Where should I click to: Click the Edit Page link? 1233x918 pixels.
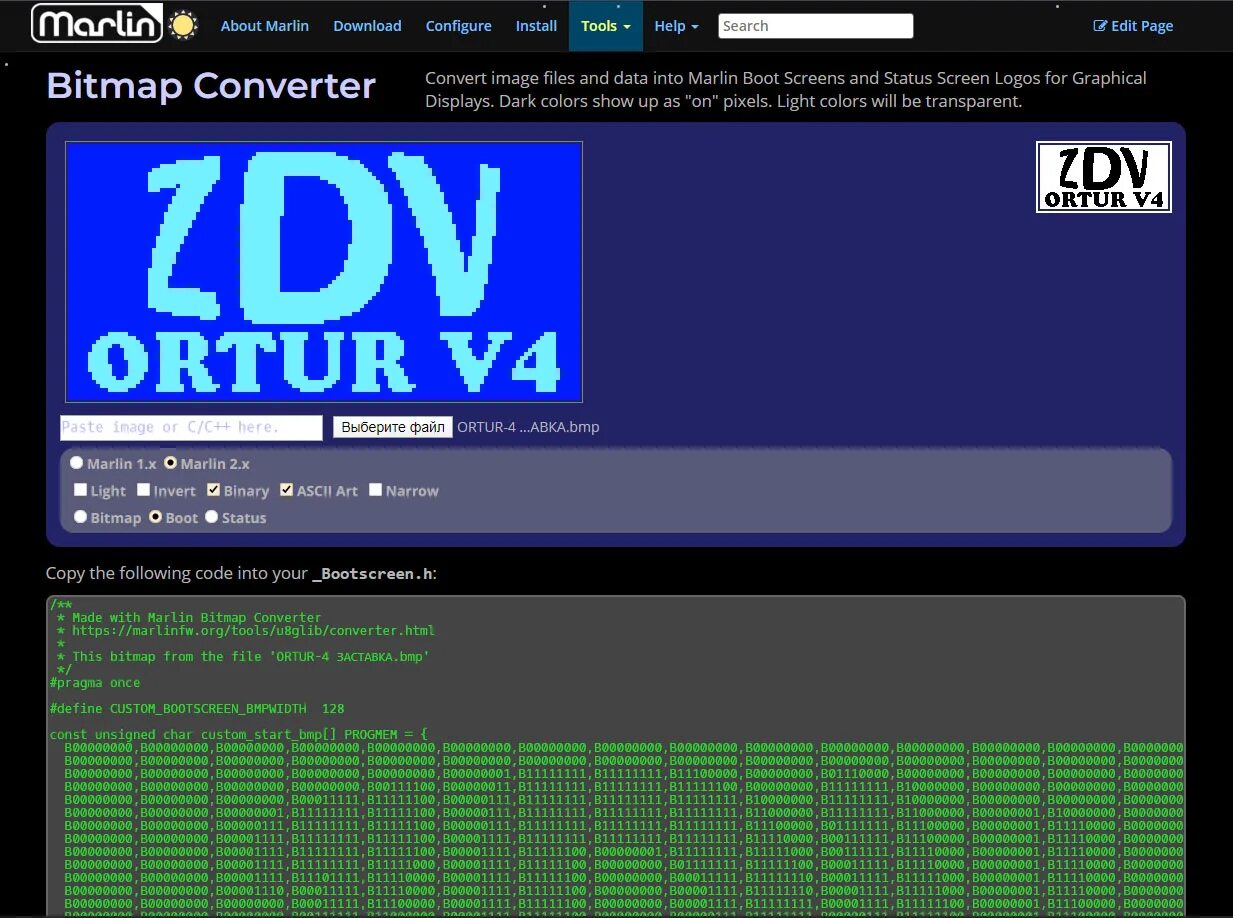pos(1133,26)
